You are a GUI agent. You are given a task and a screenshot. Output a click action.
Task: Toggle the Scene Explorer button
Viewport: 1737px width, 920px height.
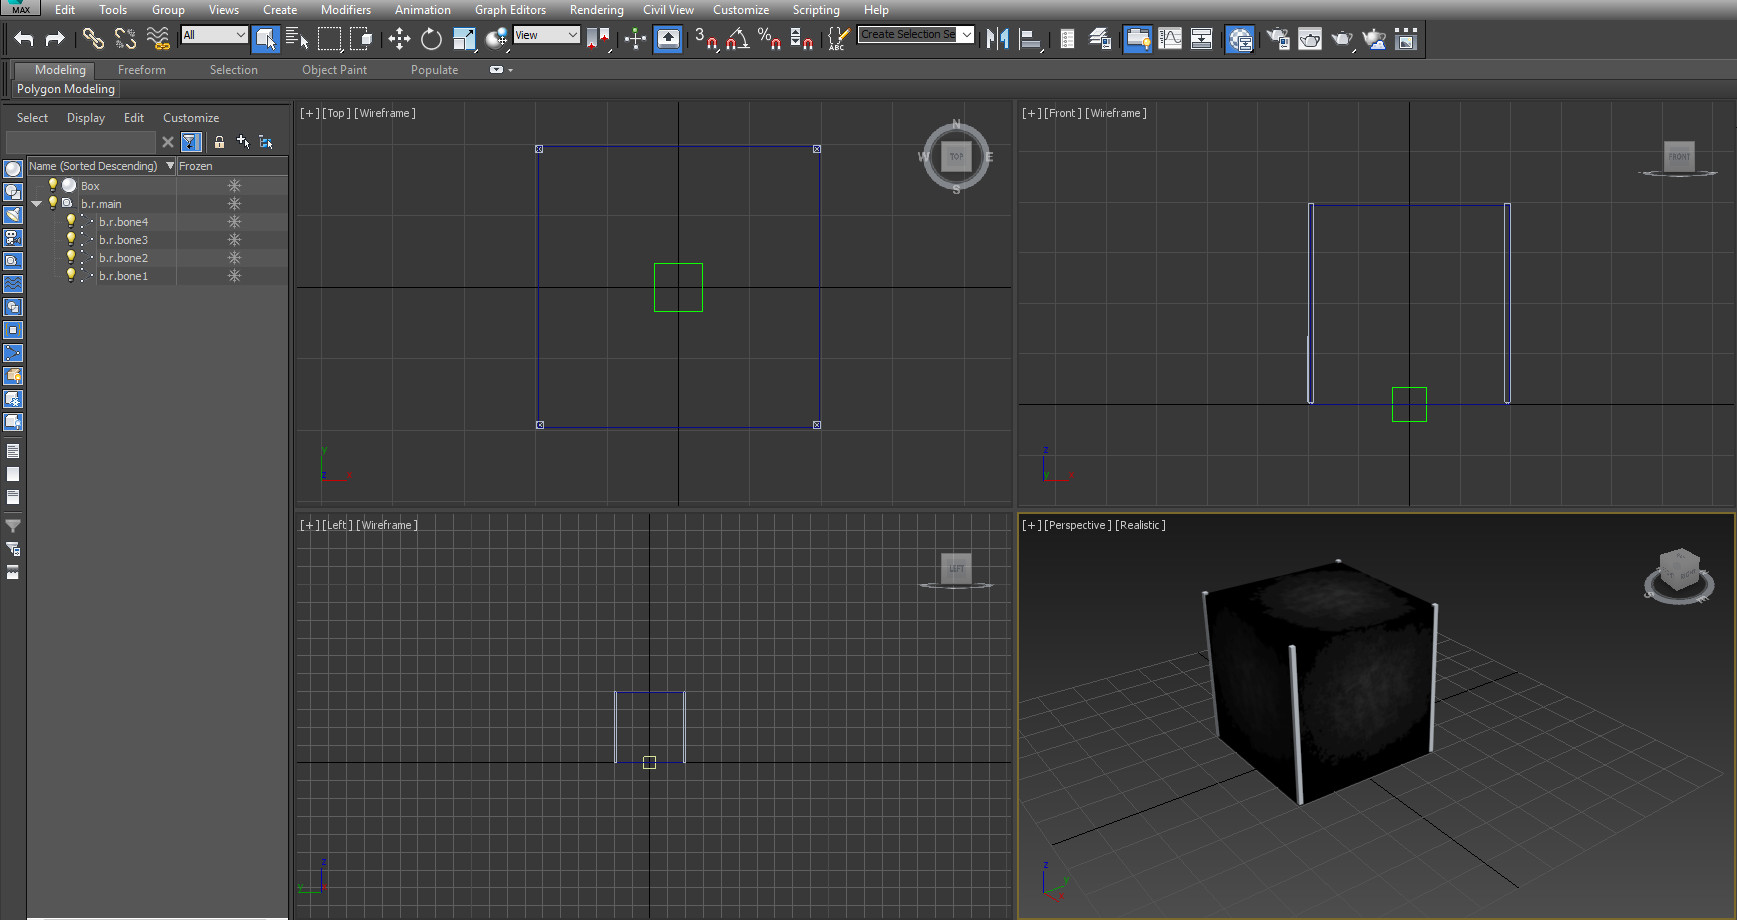click(1068, 39)
